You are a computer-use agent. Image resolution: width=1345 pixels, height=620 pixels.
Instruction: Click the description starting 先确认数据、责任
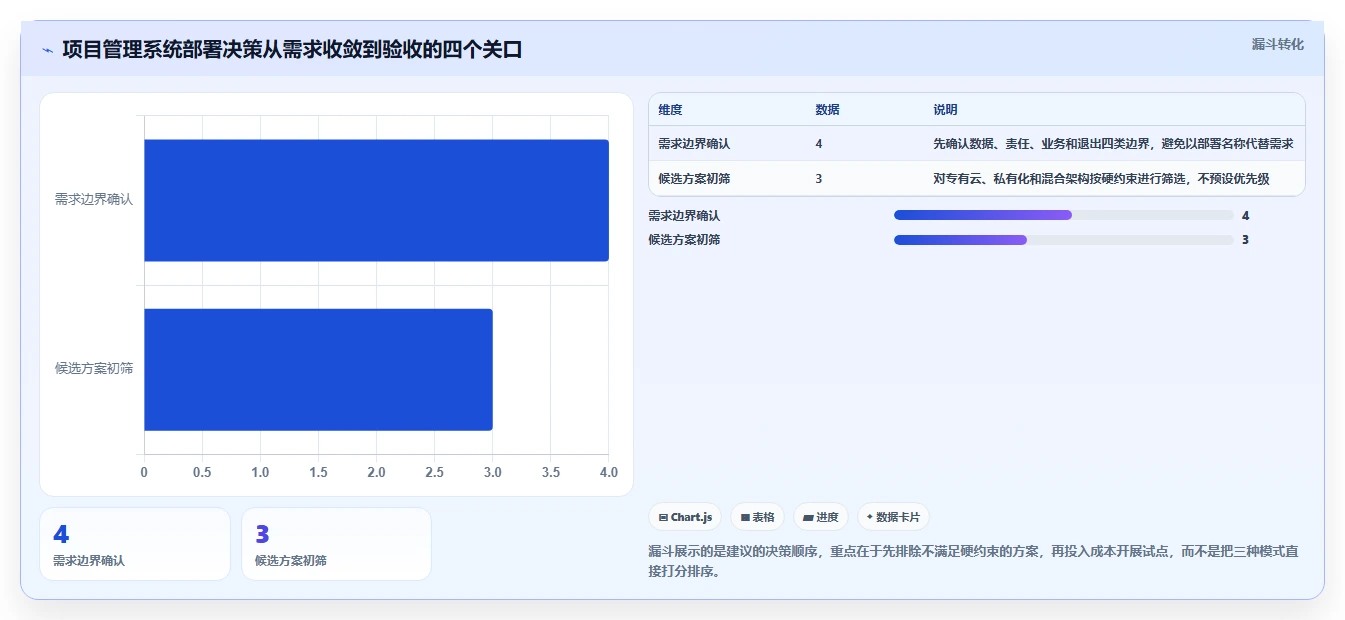point(1113,144)
